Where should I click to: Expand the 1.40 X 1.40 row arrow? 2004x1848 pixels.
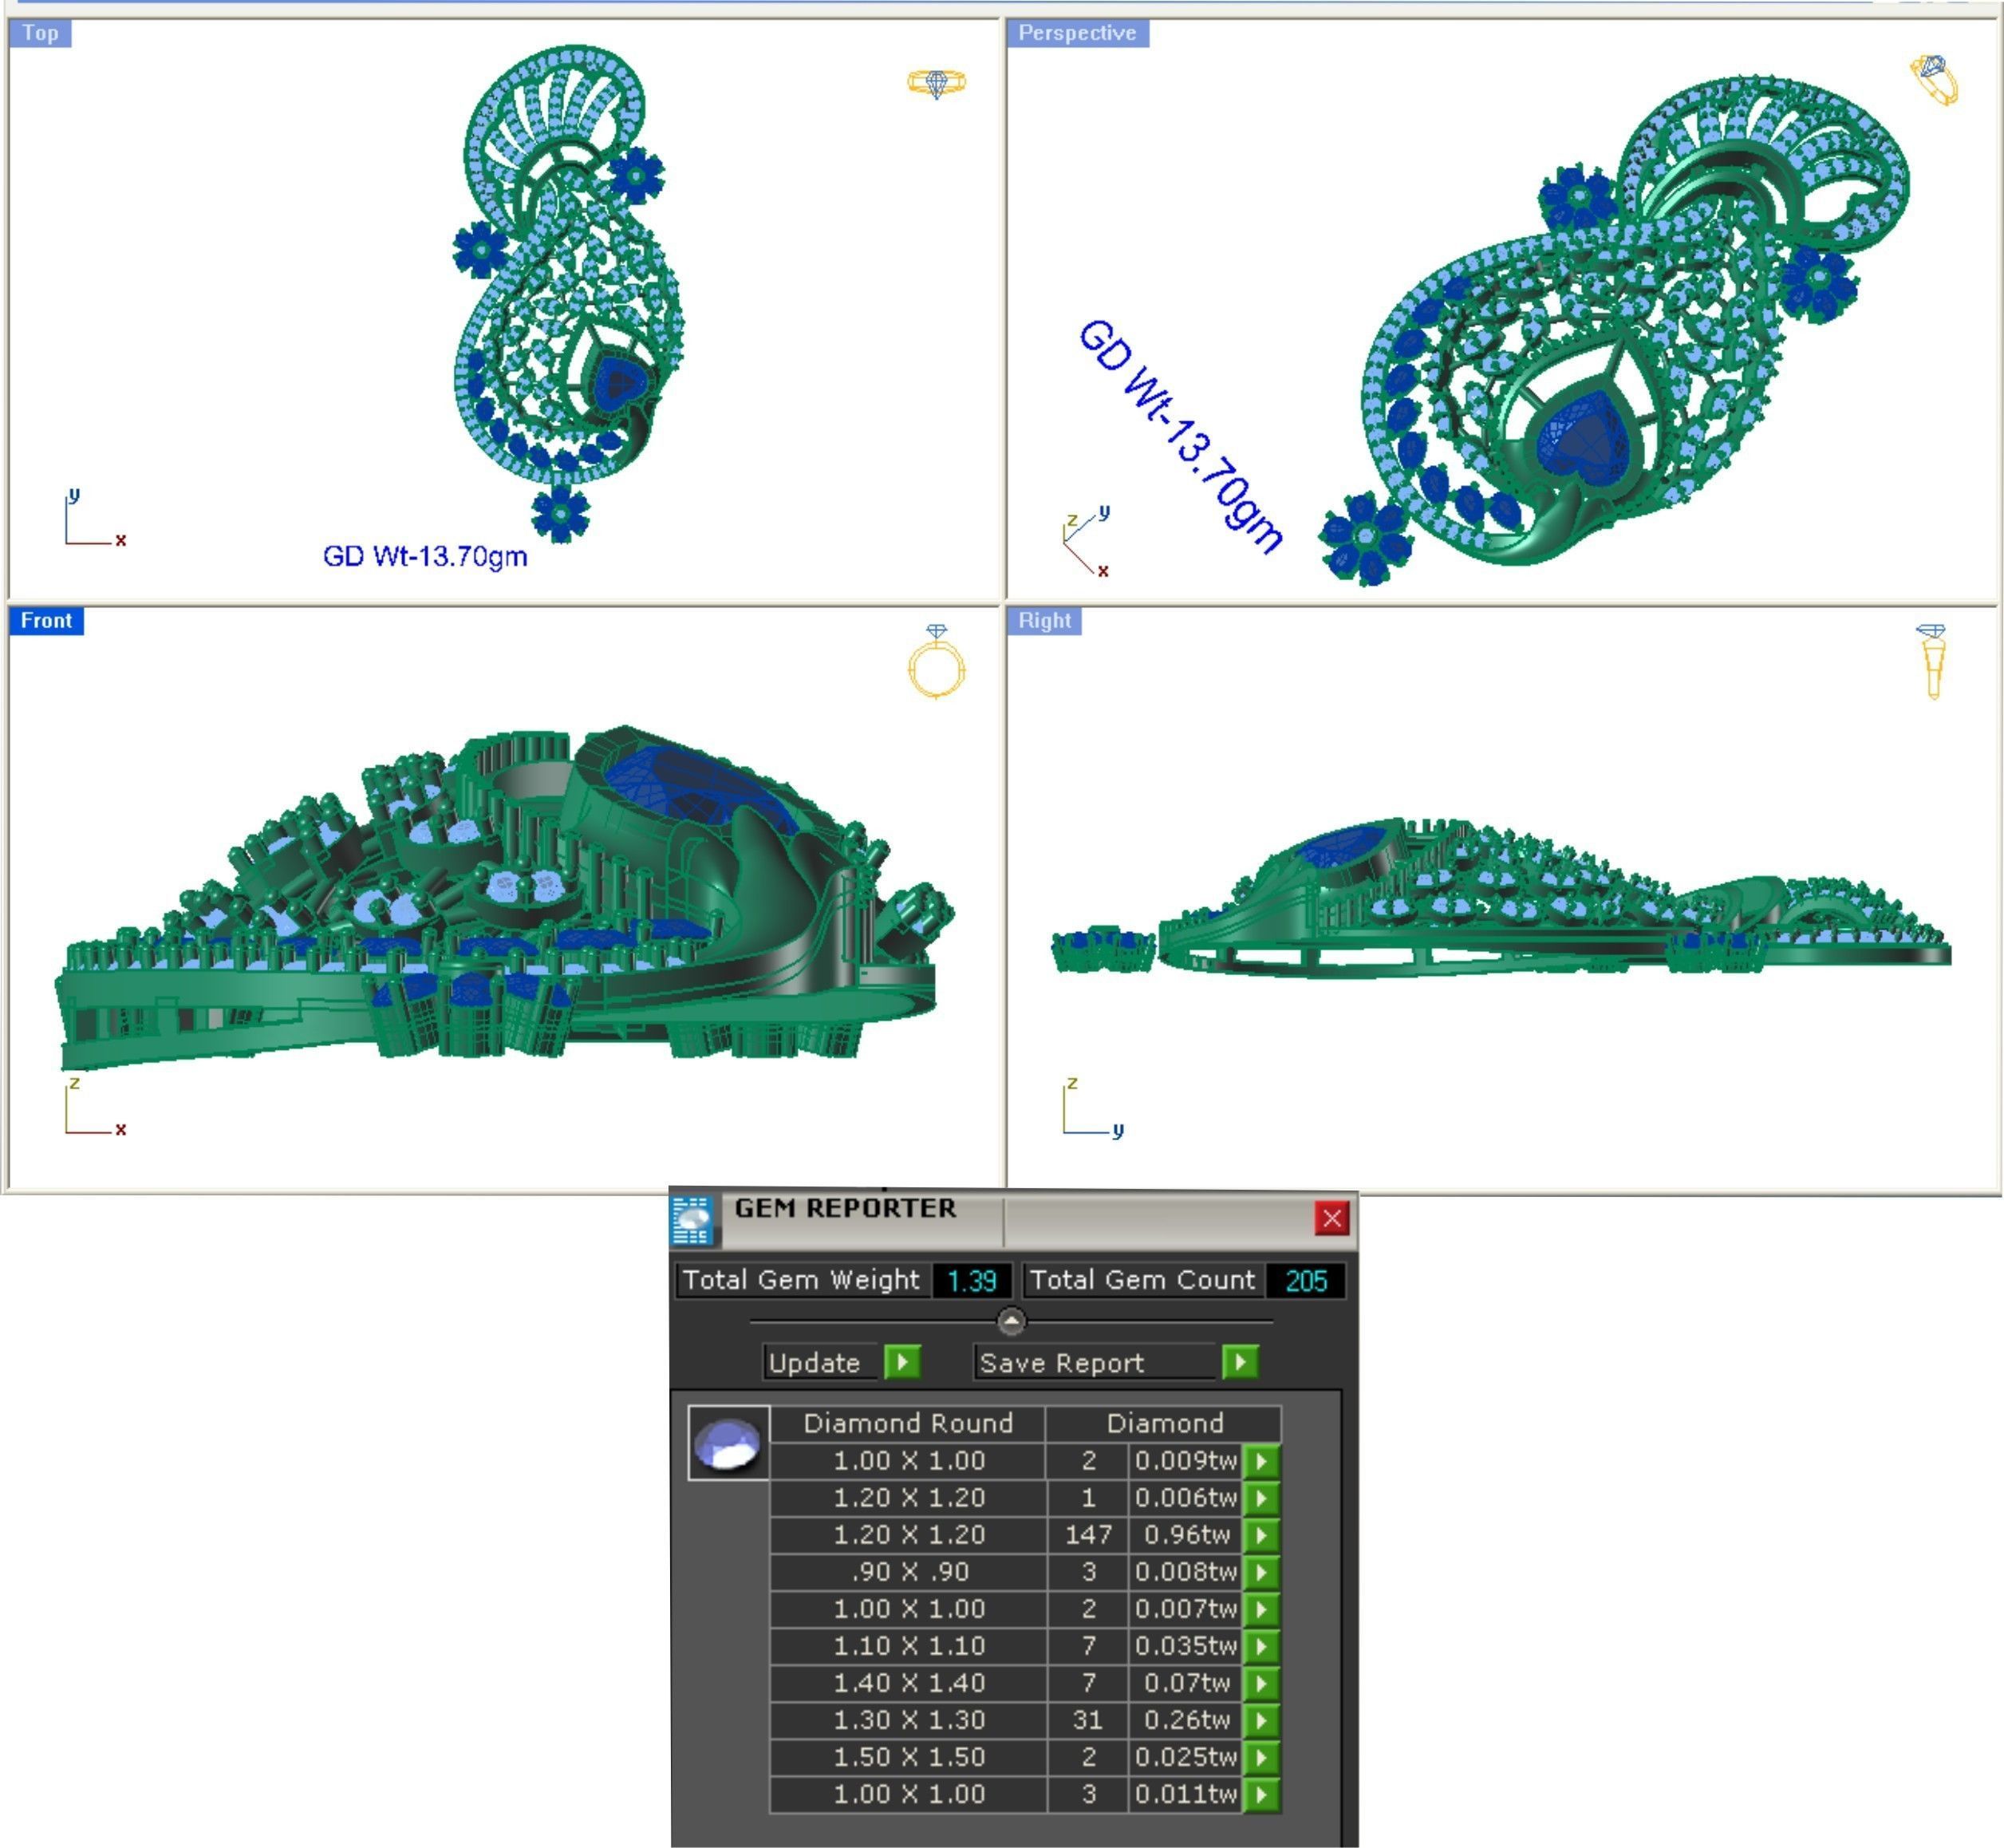(1262, 1683)
